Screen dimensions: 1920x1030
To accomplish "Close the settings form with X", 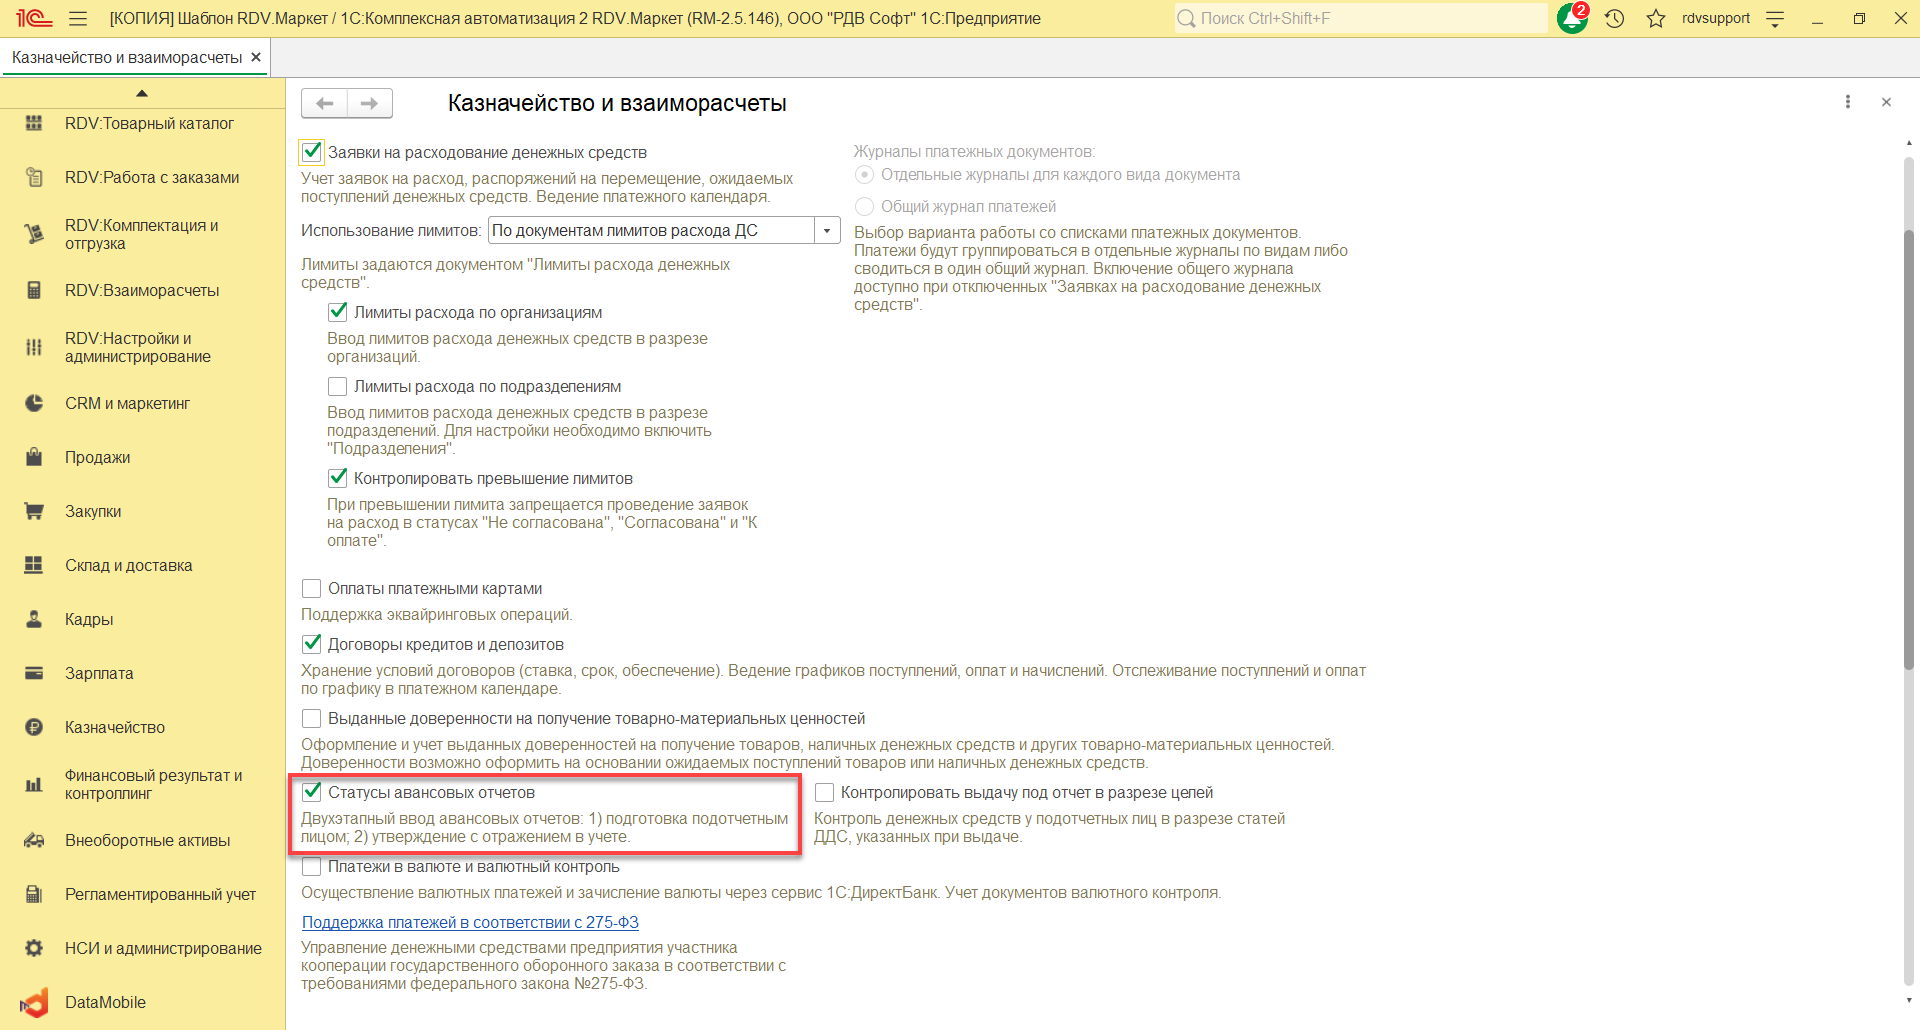I will click(x=1886, y=102).
